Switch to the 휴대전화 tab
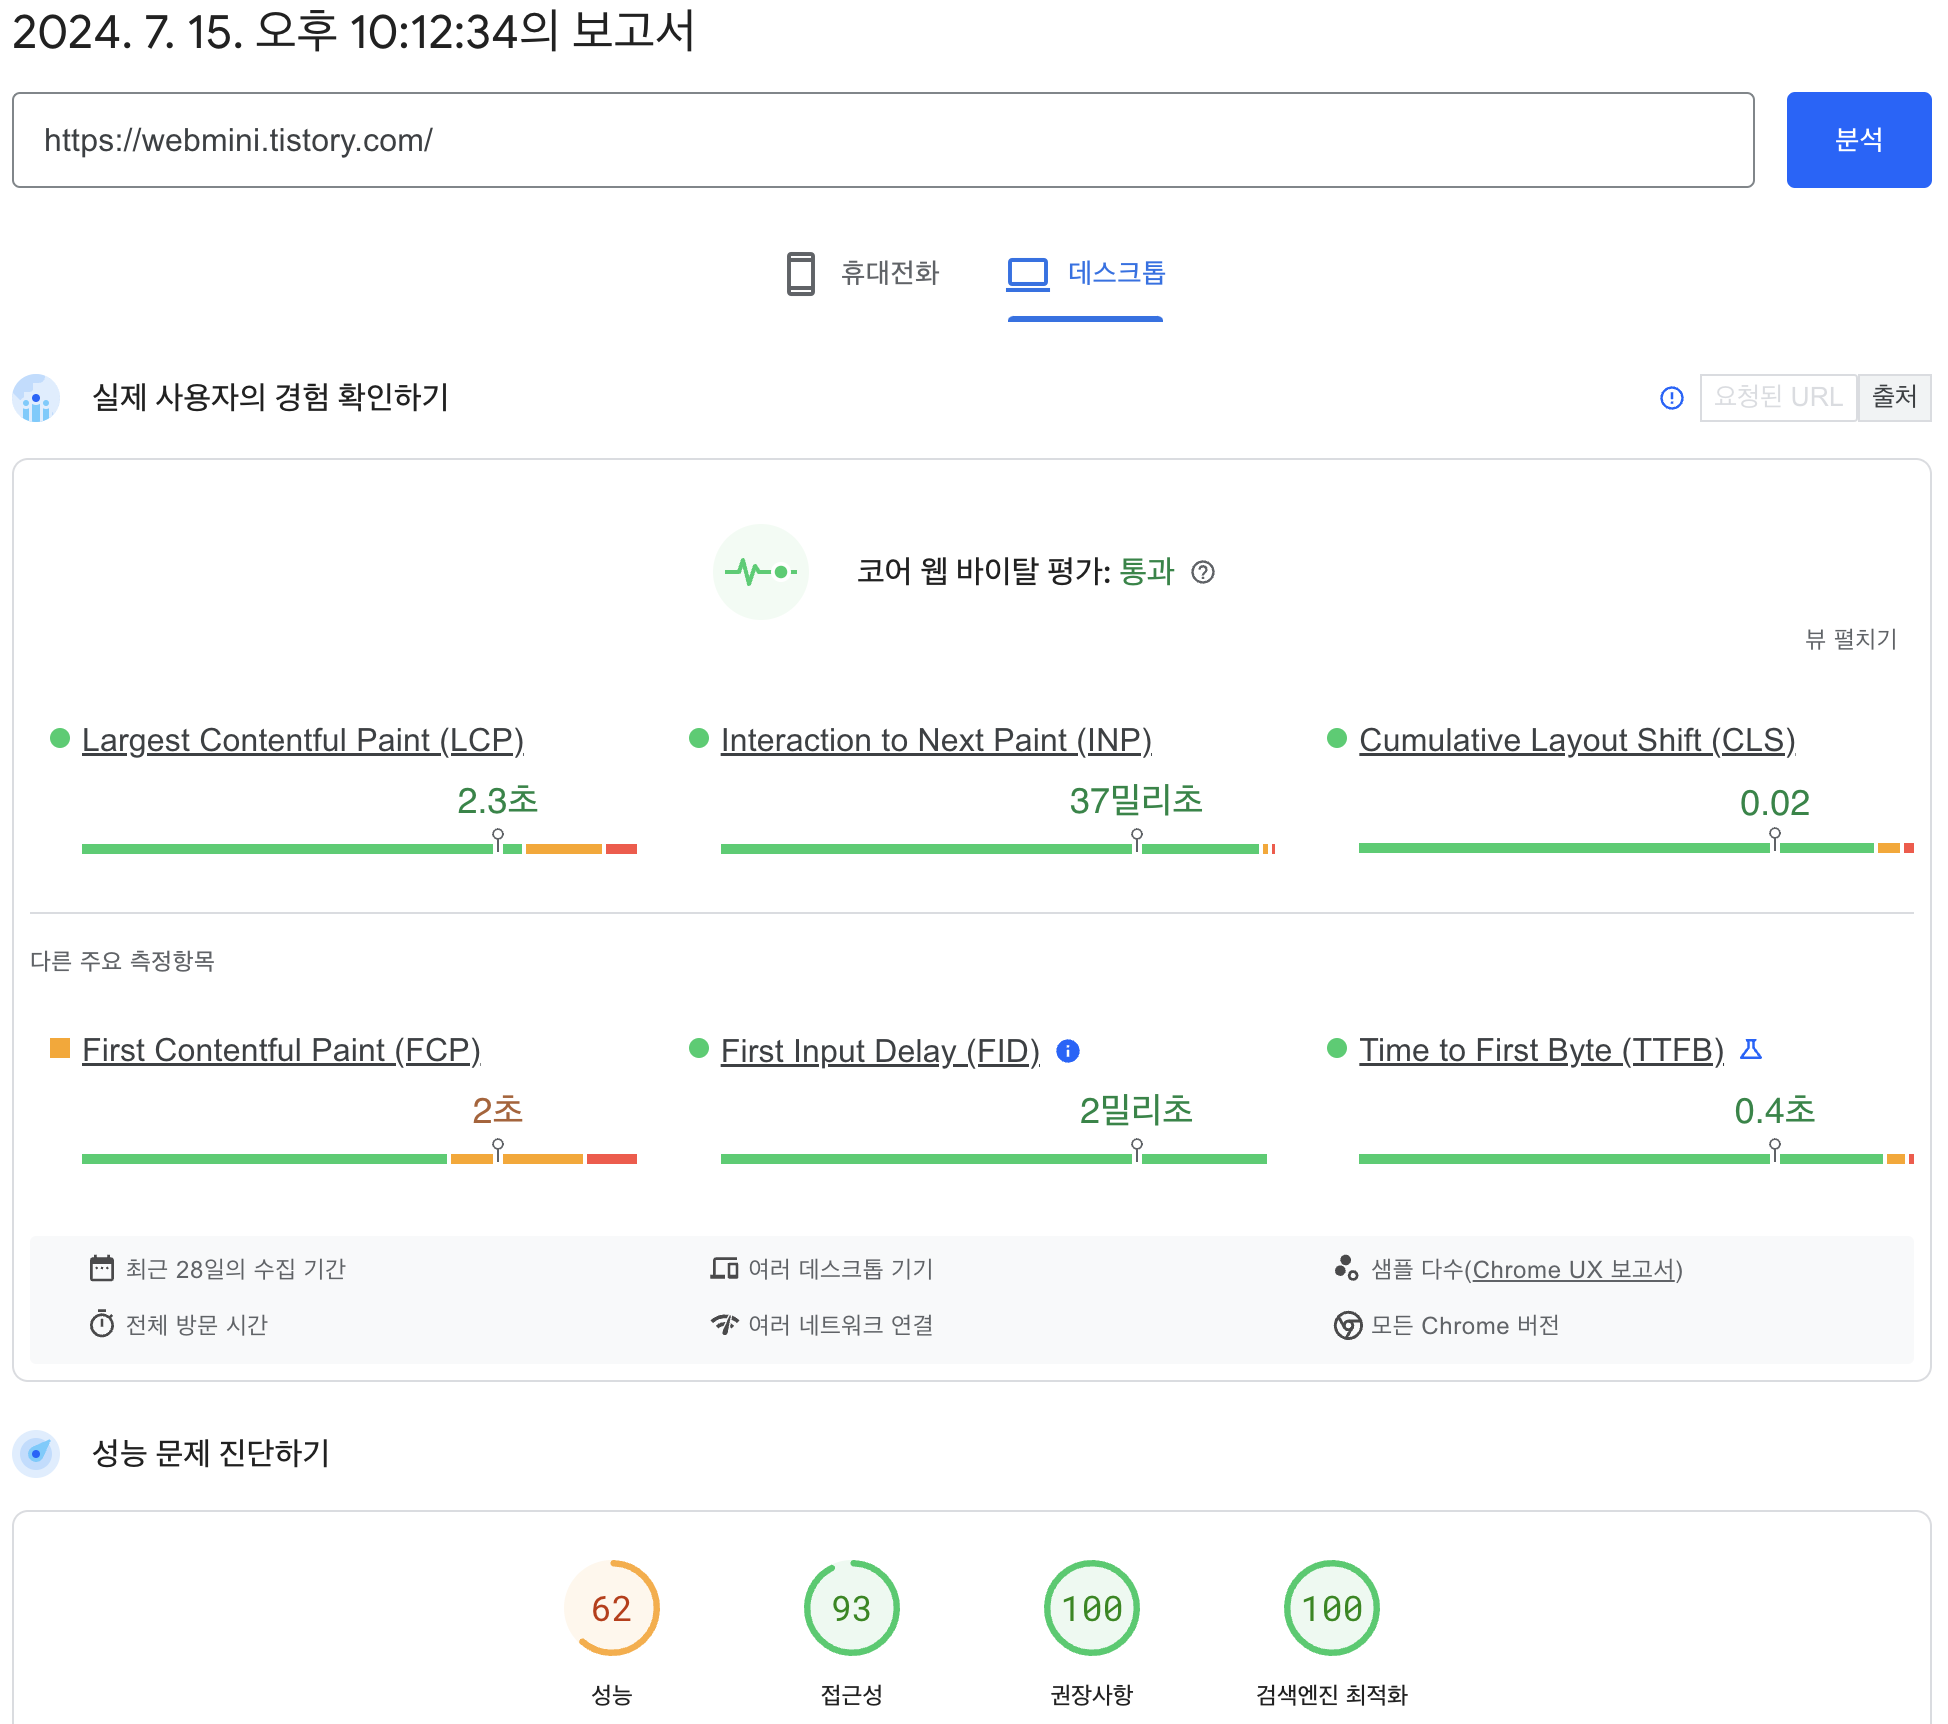The height and width of the screenshot is (1724, 1948). 888,273
